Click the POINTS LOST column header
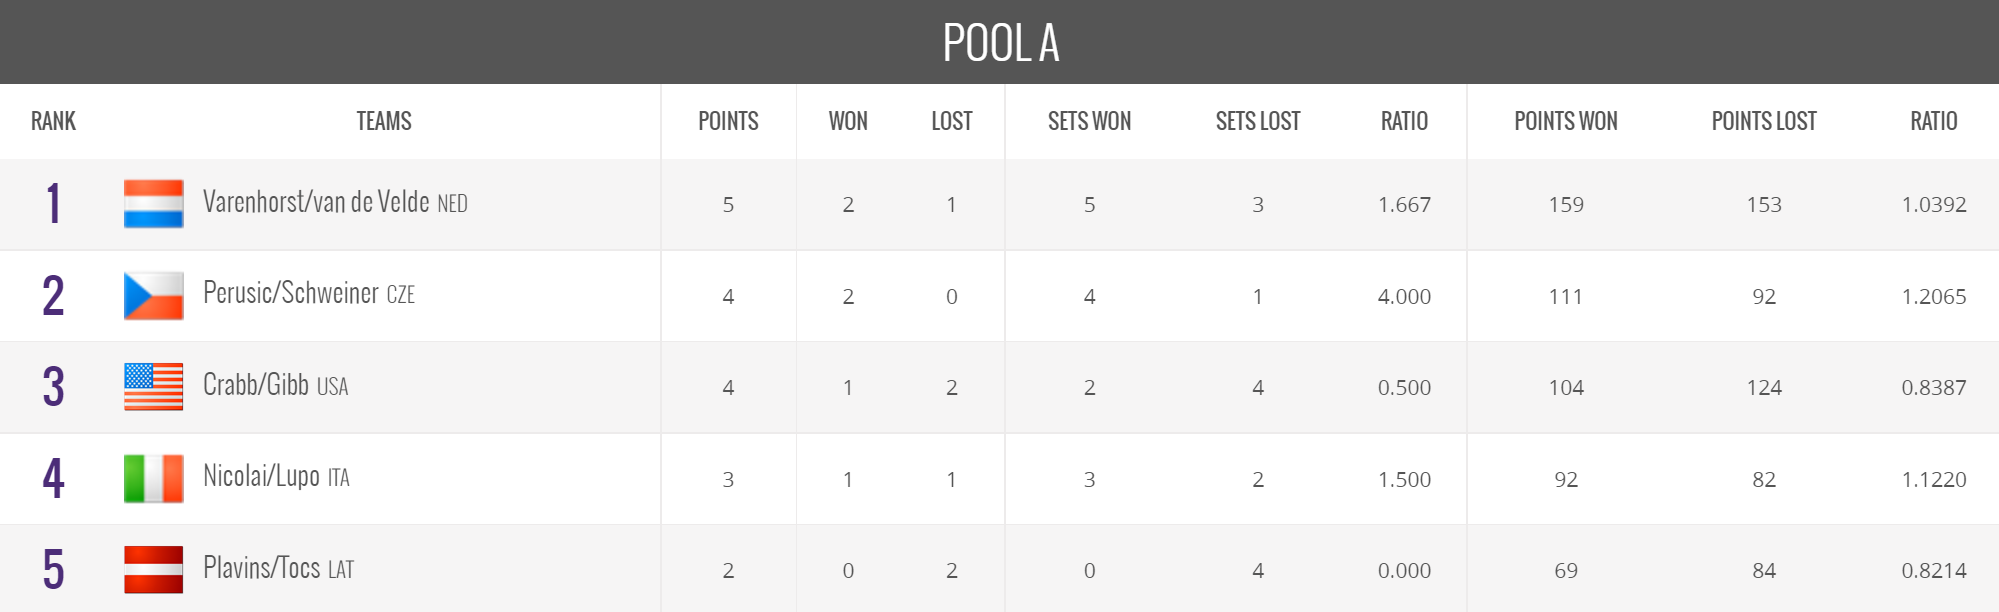Screen dimensions: 1999x612 (x=1763, y=121)
